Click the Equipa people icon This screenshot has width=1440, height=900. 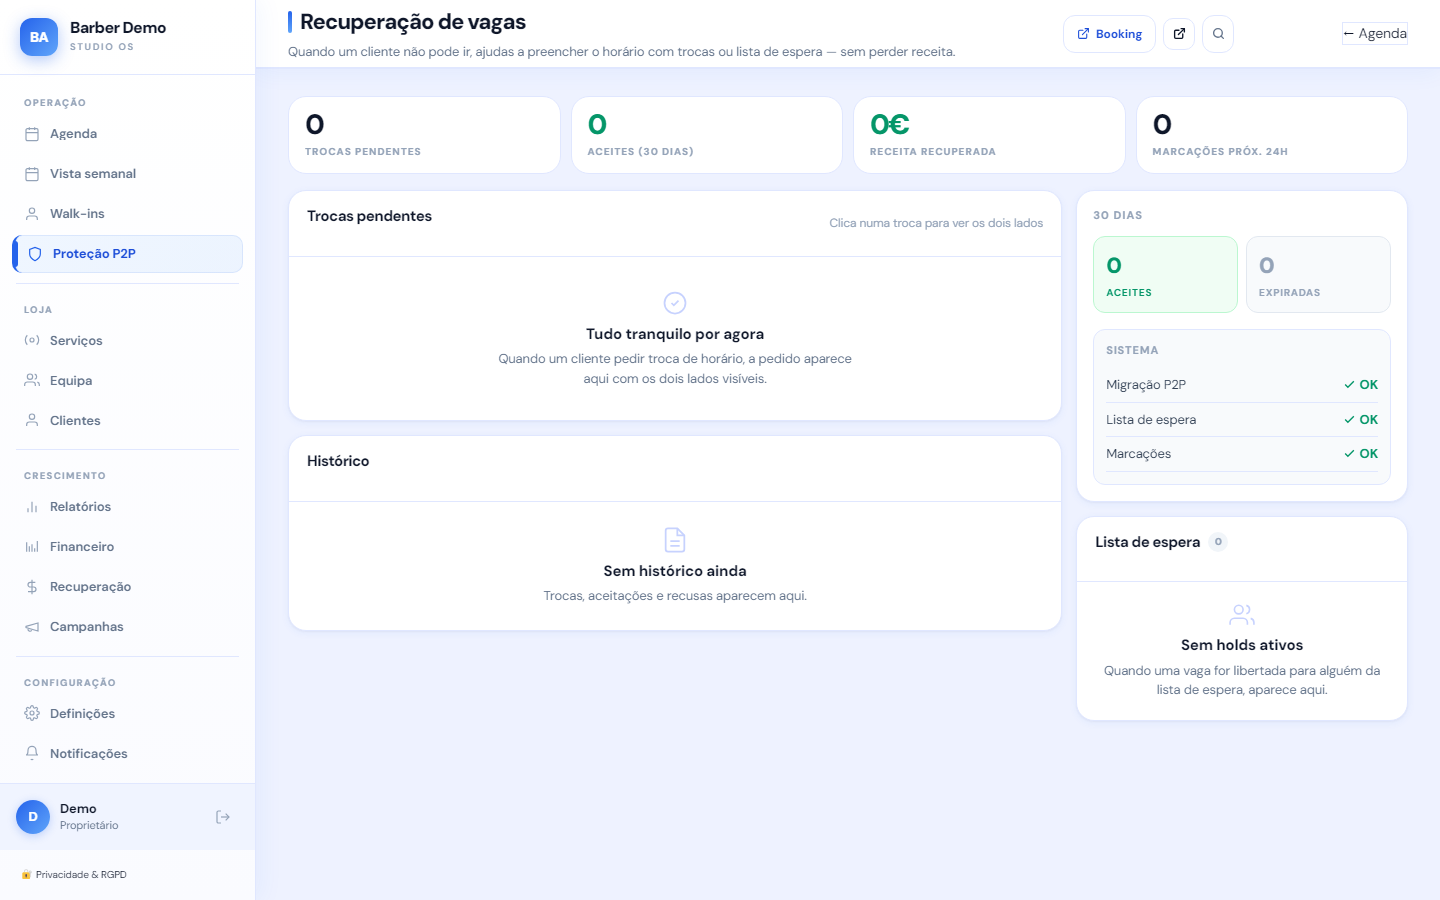pos(32,380)
